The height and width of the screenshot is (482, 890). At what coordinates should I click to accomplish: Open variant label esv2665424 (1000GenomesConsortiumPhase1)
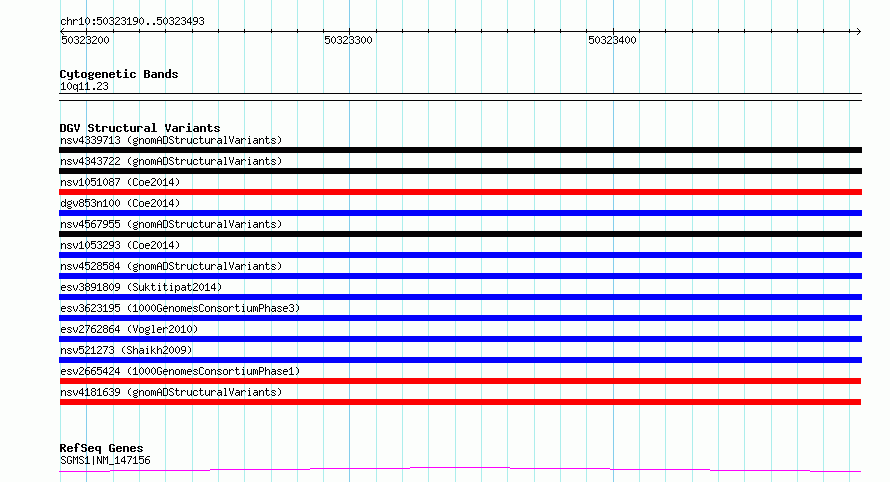pyautogui.click(x=180, y=371)
